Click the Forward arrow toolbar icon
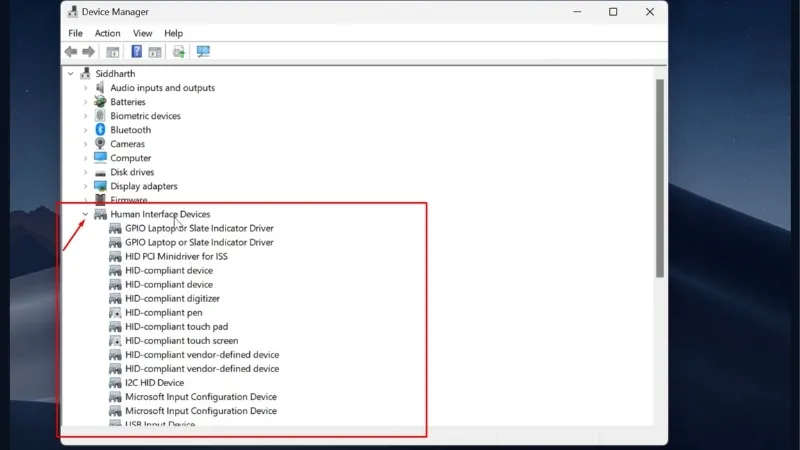800x450 pixels. coord(89,52)
